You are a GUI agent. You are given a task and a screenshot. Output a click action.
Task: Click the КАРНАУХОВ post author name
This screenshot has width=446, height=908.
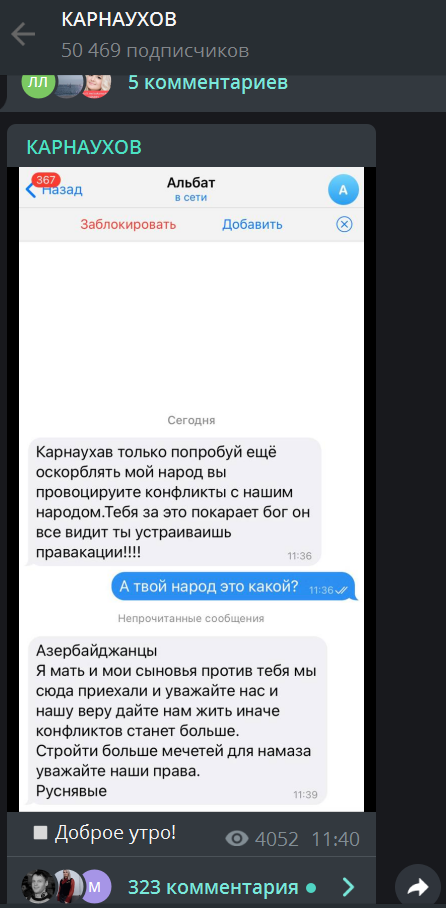(x=84, y=147)
